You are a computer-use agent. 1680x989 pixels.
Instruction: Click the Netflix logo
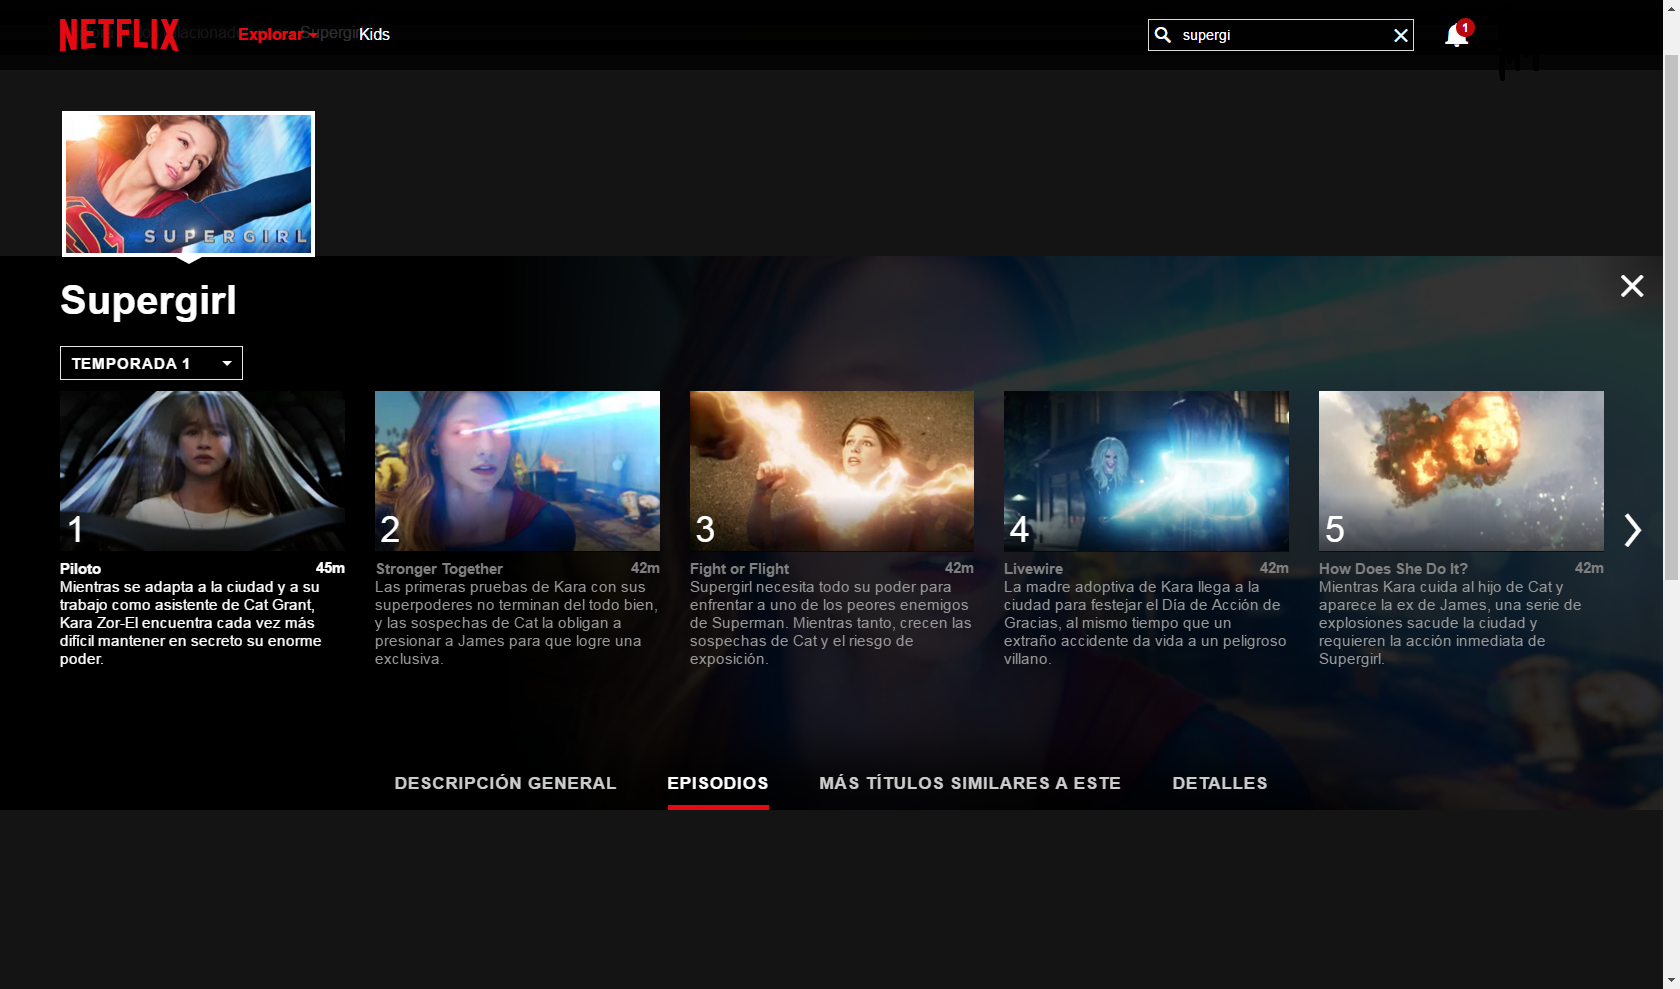tap(118, 35)
